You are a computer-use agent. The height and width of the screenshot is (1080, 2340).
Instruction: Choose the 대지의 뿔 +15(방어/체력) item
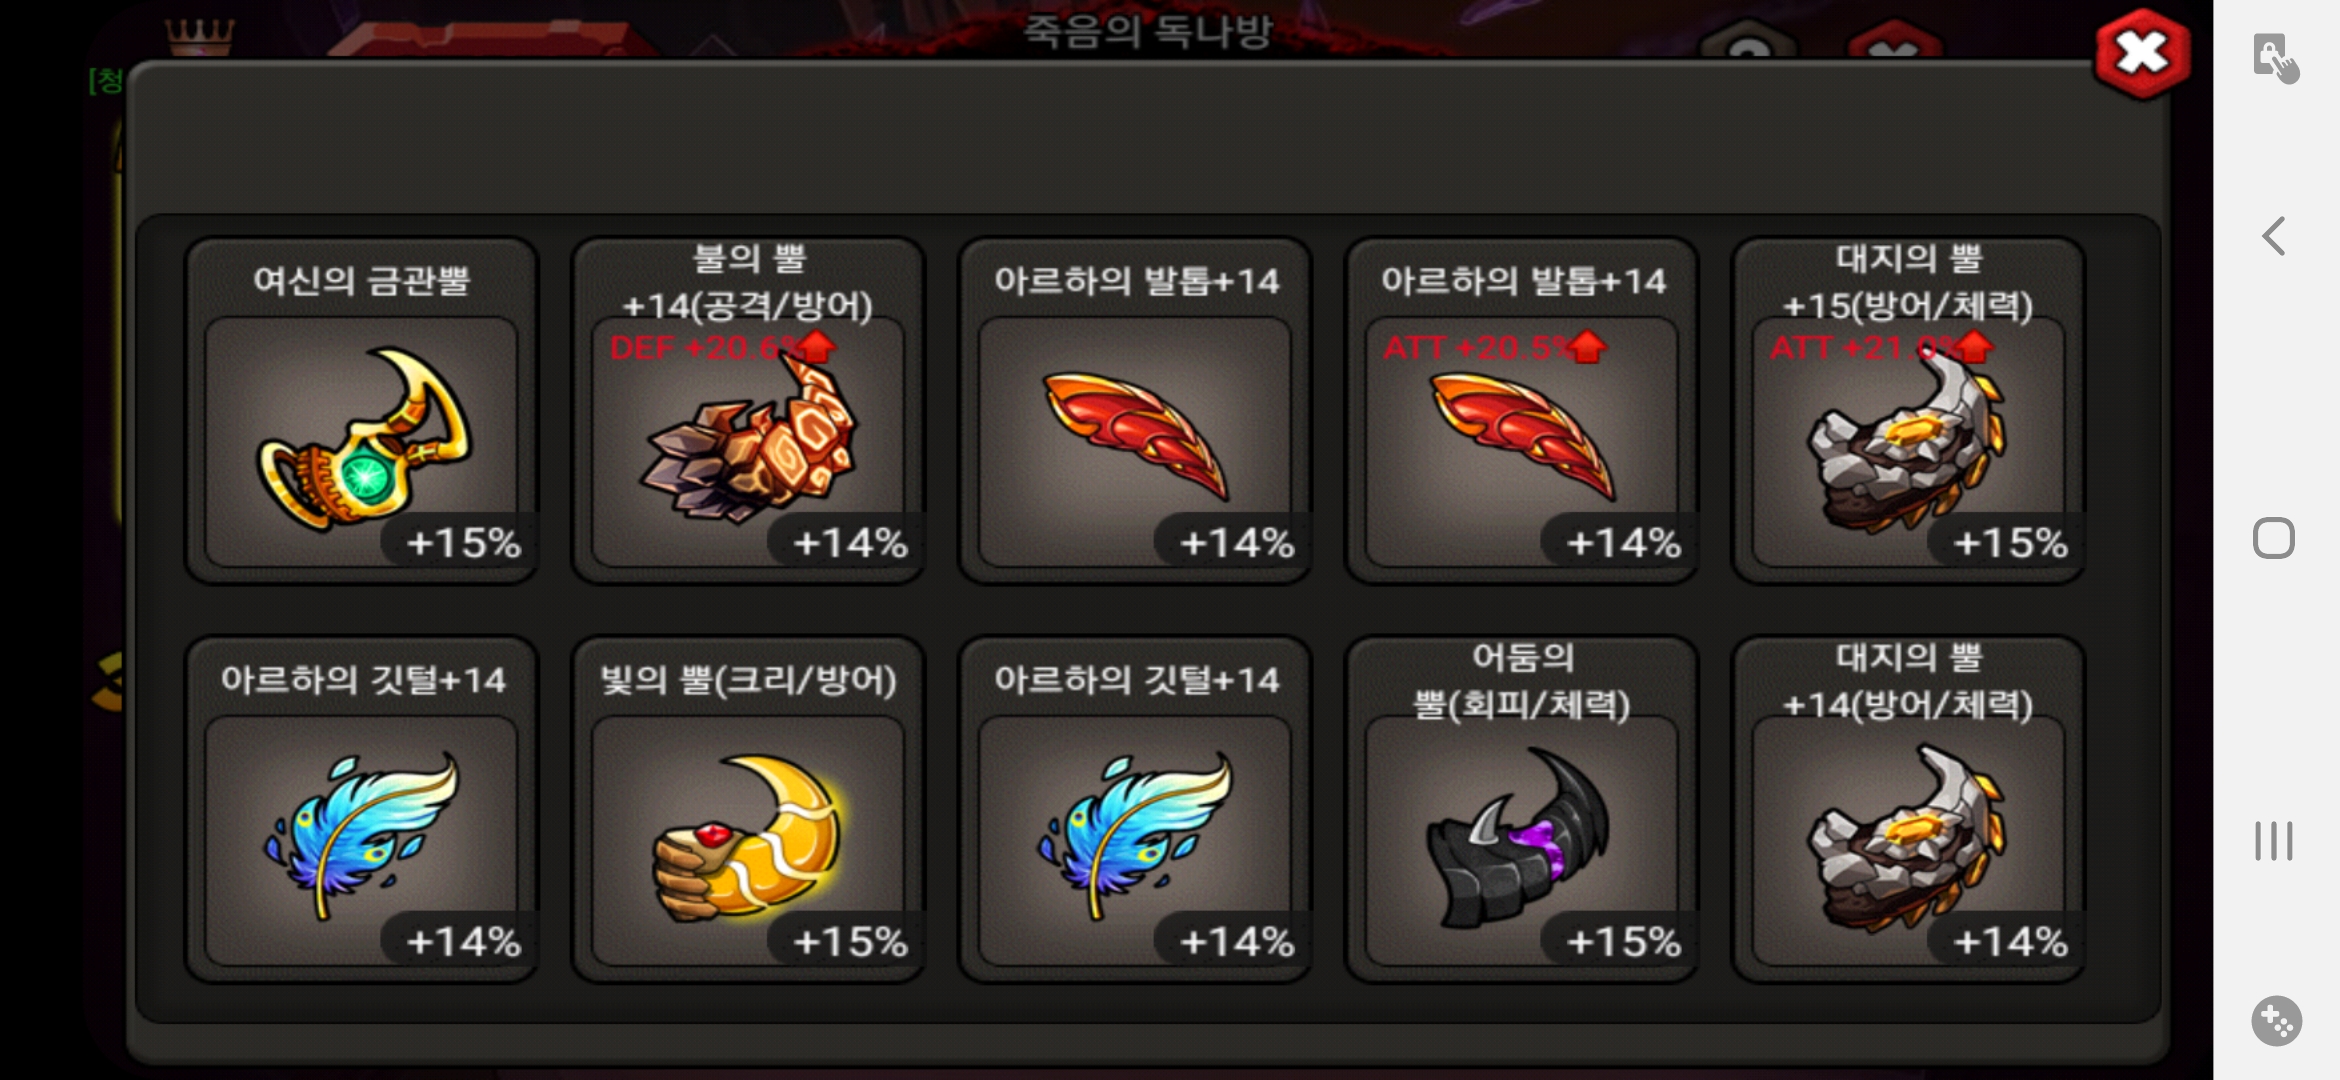[x=1908, y=410]
